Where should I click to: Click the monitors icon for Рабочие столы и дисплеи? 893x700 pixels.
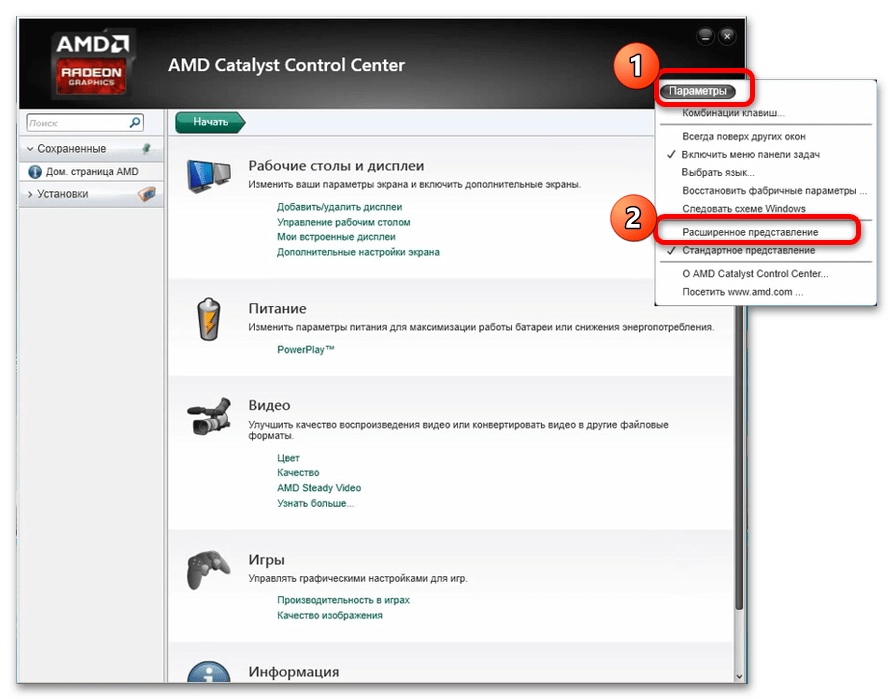(x=209, y=178)
